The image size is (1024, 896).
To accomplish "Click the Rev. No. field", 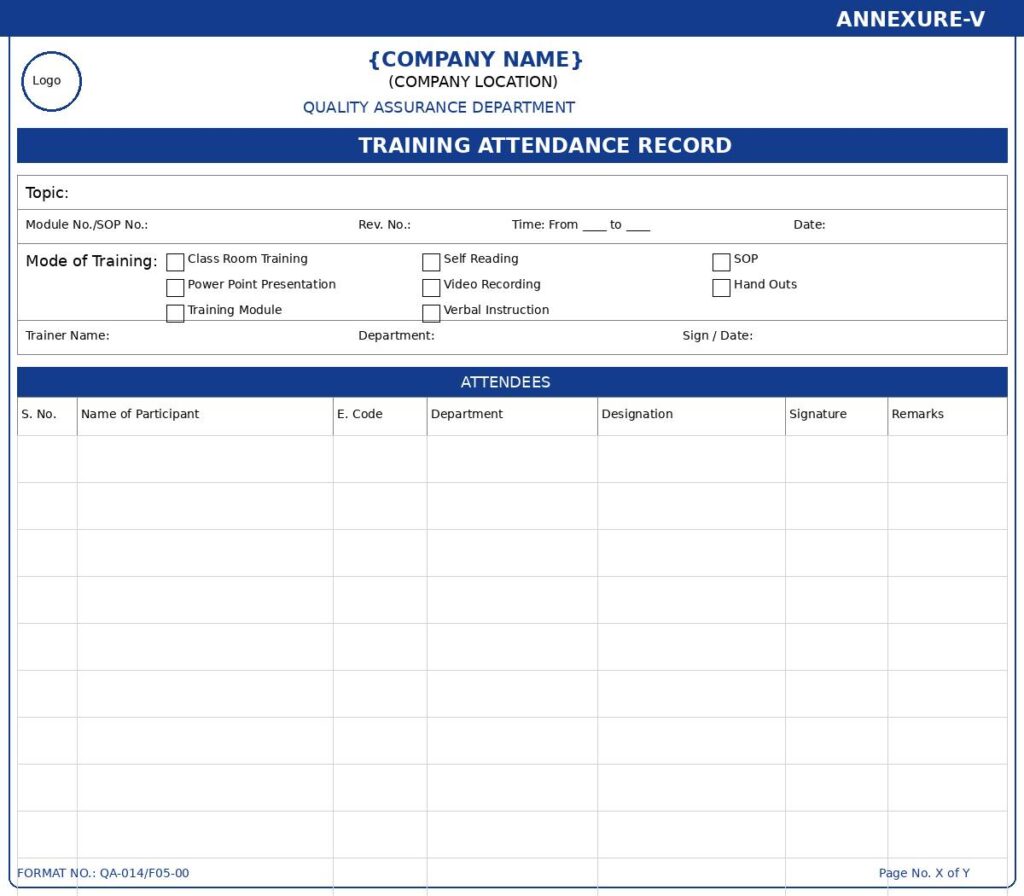I will tap(385, 225).
